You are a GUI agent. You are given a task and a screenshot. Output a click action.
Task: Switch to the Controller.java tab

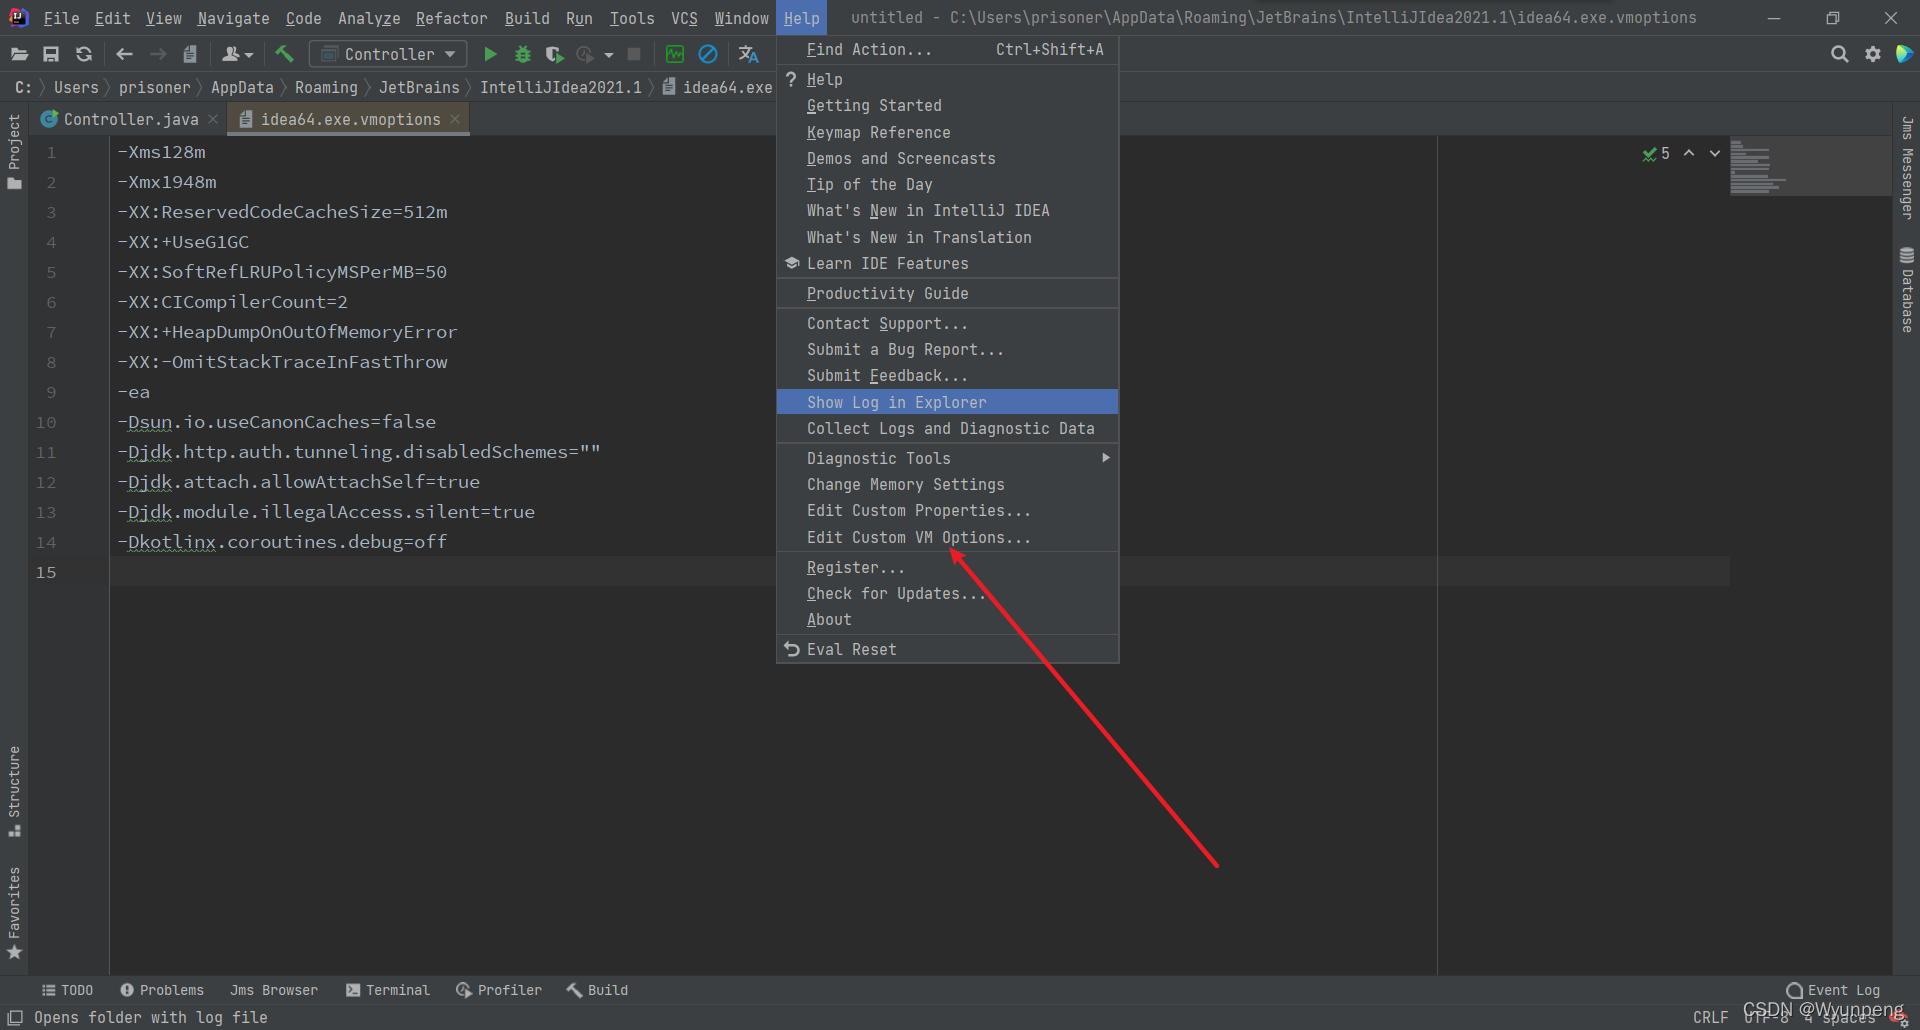[131, 119]
